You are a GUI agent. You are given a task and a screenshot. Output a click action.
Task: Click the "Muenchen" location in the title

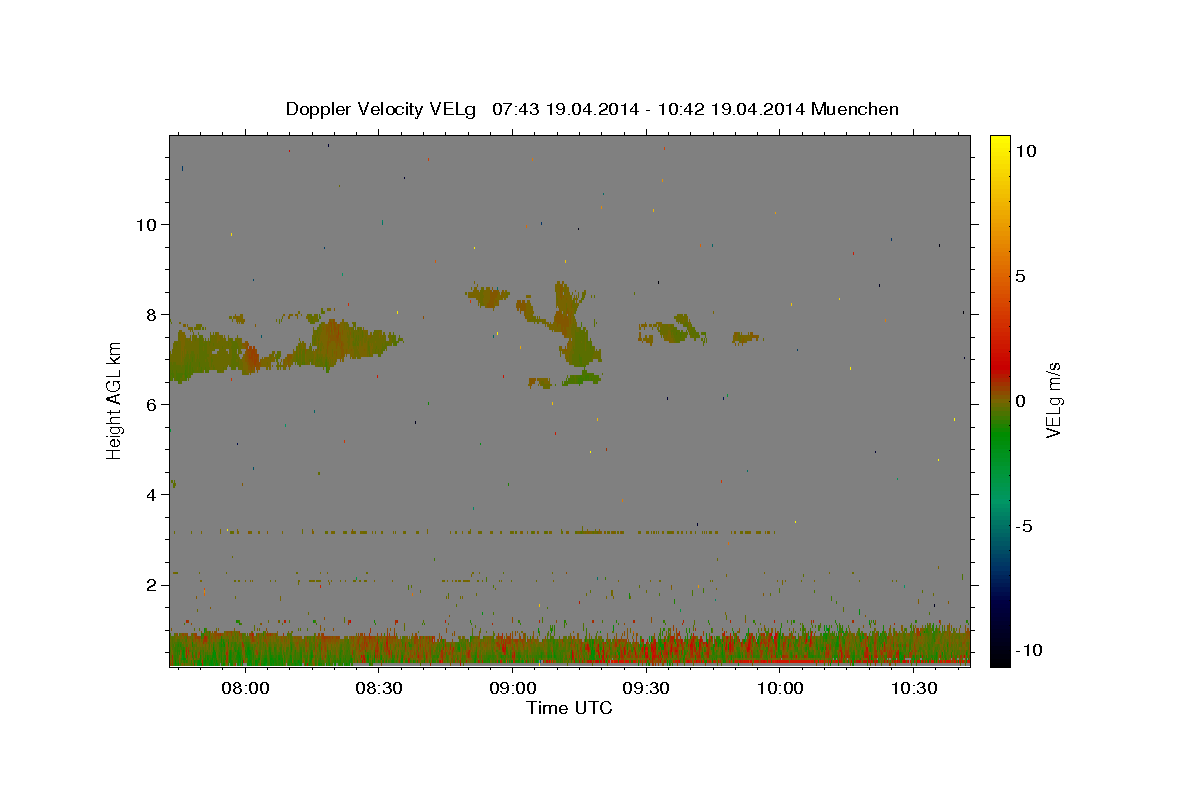coord(855,109)
